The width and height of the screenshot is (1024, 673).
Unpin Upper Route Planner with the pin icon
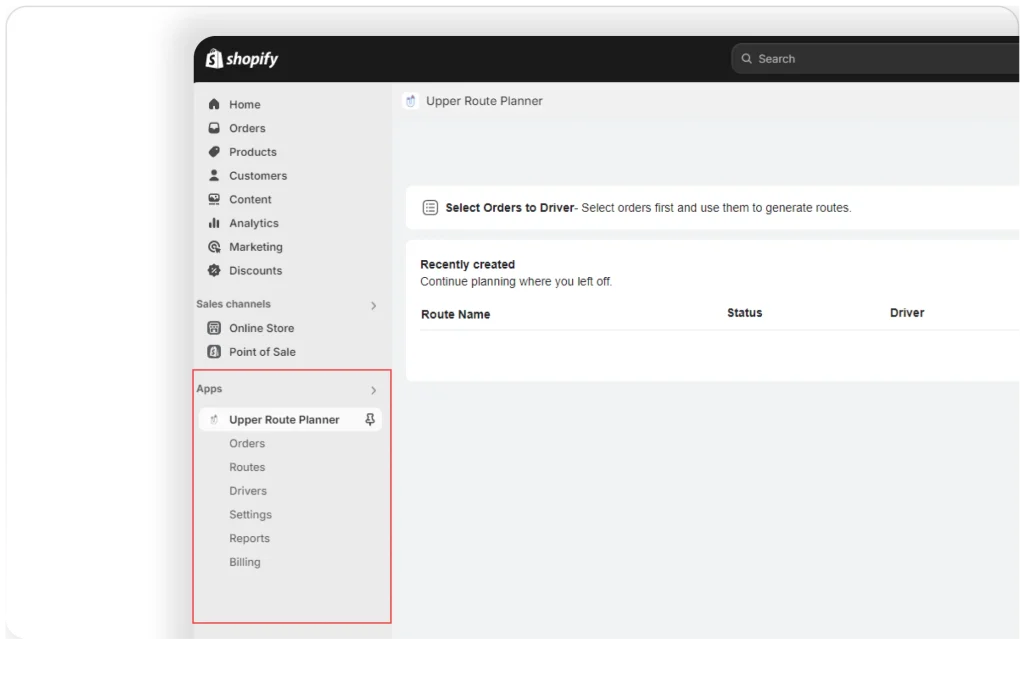(x=370, y=420)
